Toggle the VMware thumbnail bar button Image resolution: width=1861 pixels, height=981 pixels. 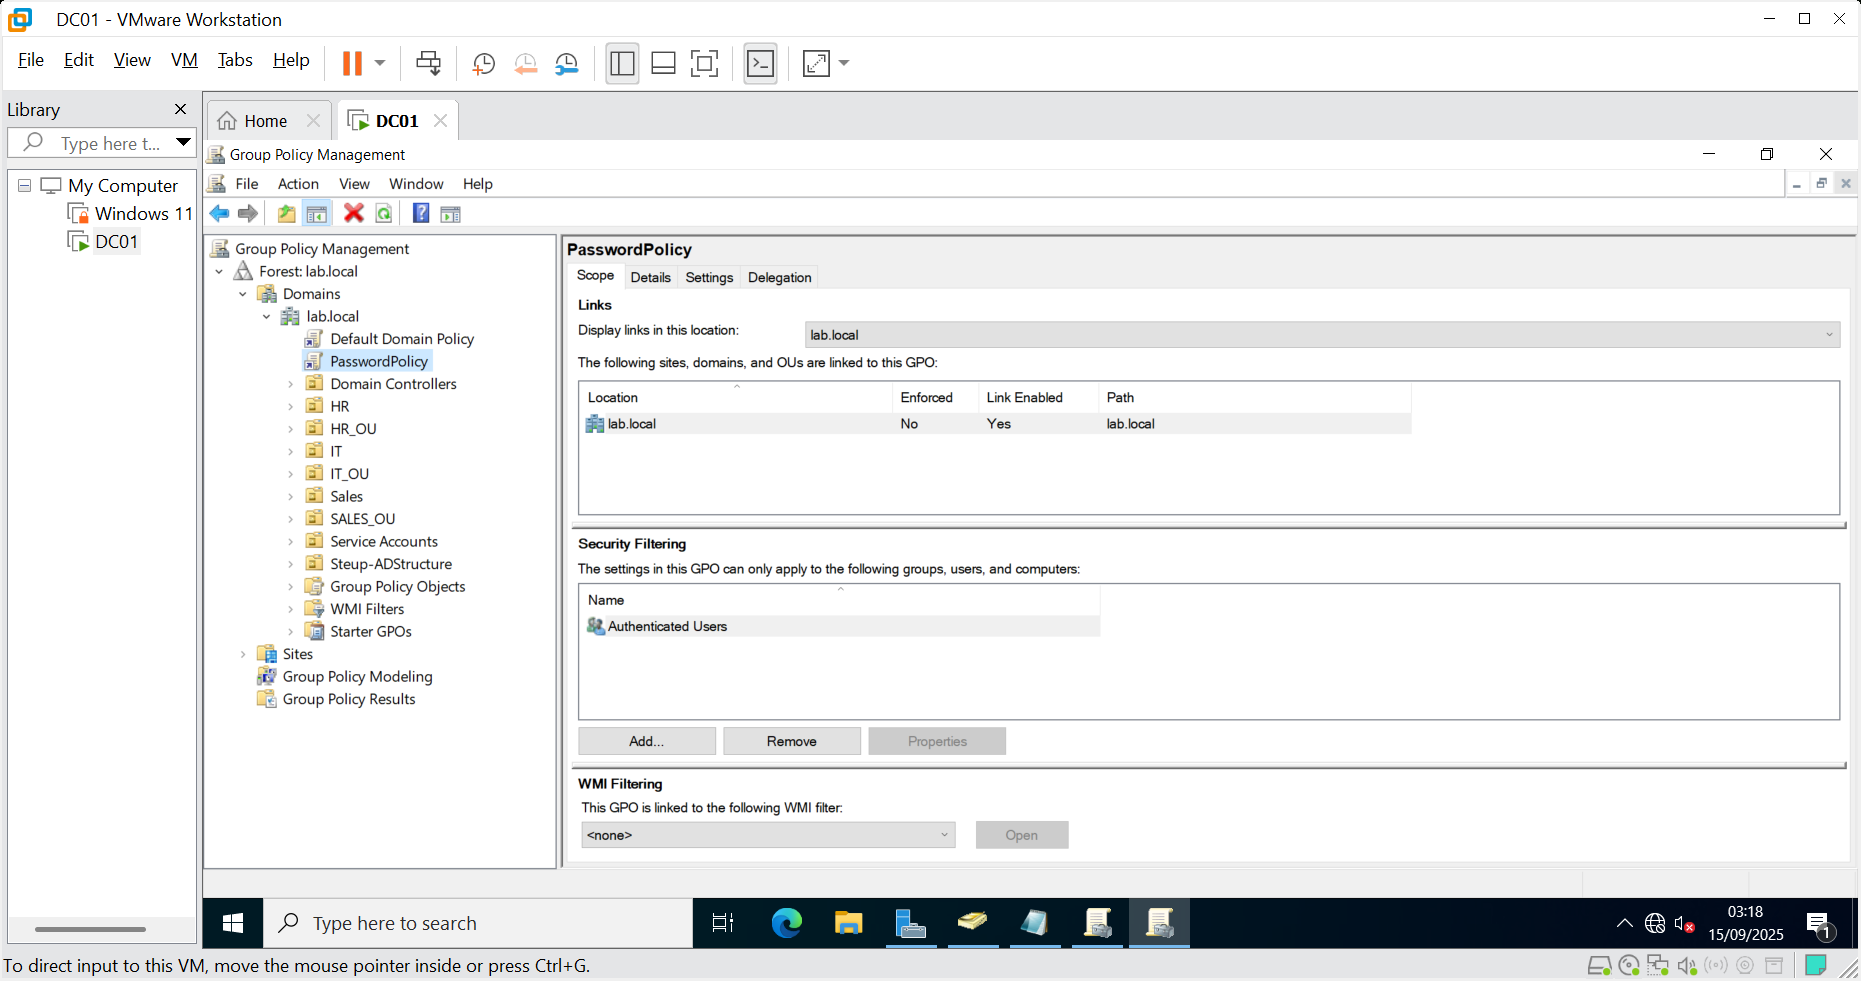point(663,63)
